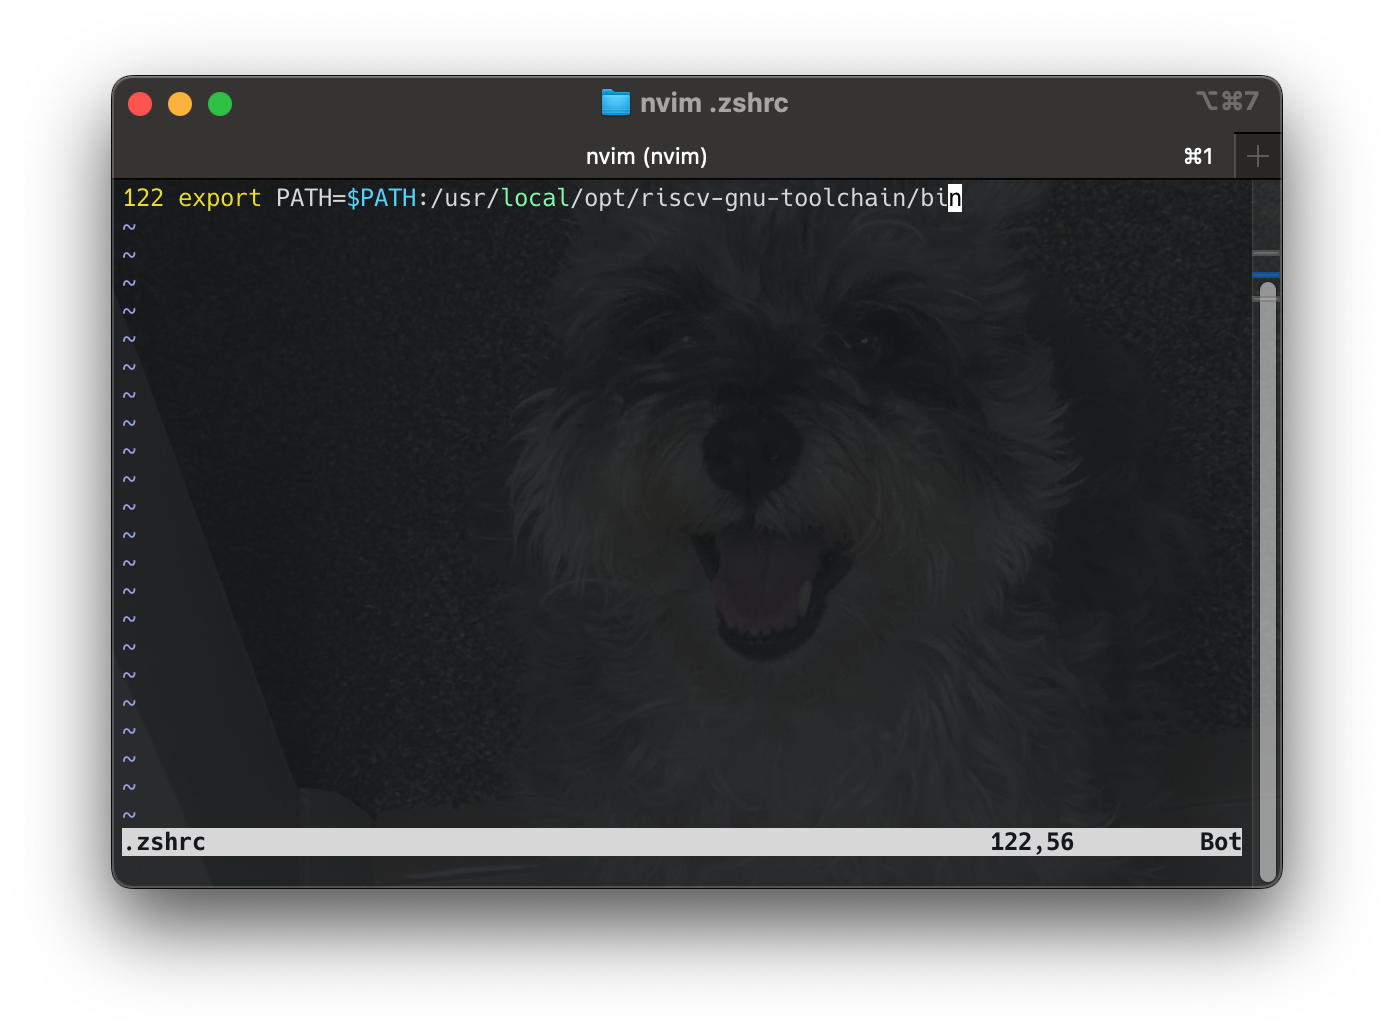Switch to the nvim (nvim) tab
This screenshot has height=1036, width=1394.
646,156
